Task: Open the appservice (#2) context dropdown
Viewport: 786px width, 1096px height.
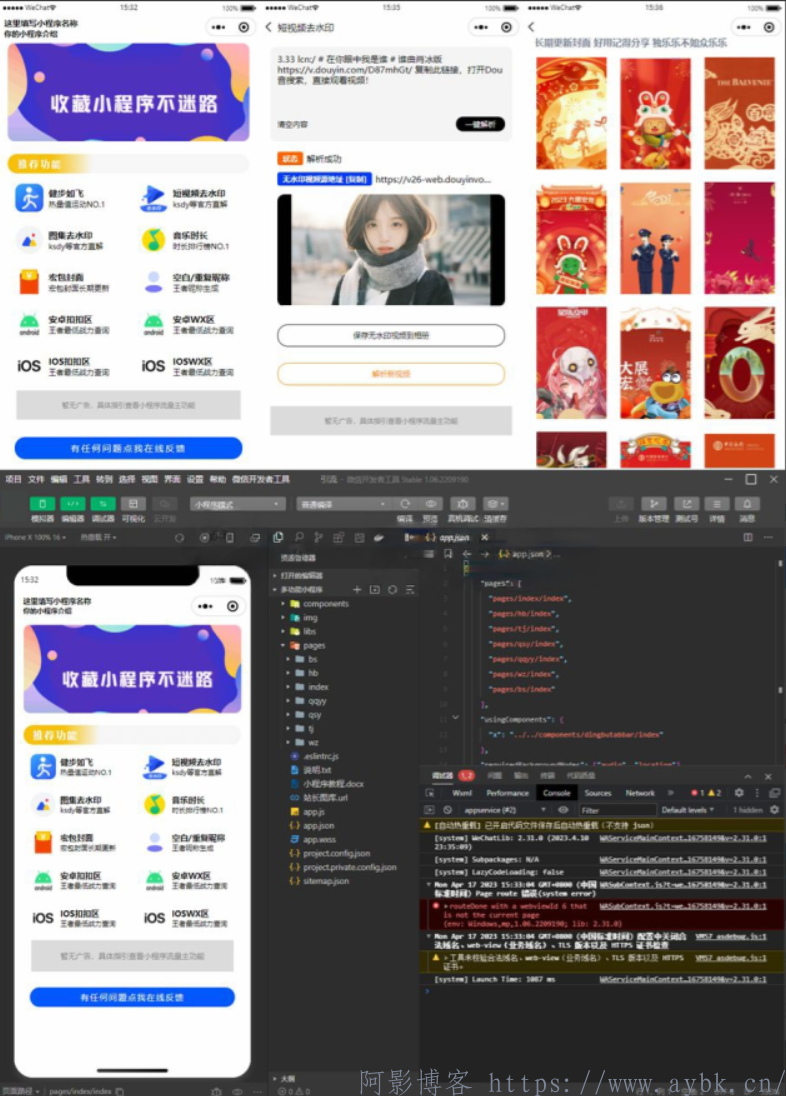Action: point(505,810)
